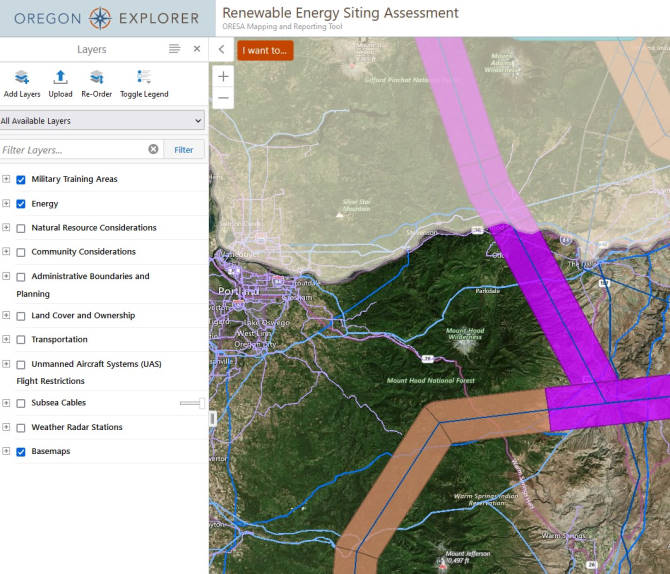Adjust the Subsea Cables transparency slider

tap(191, 403)
